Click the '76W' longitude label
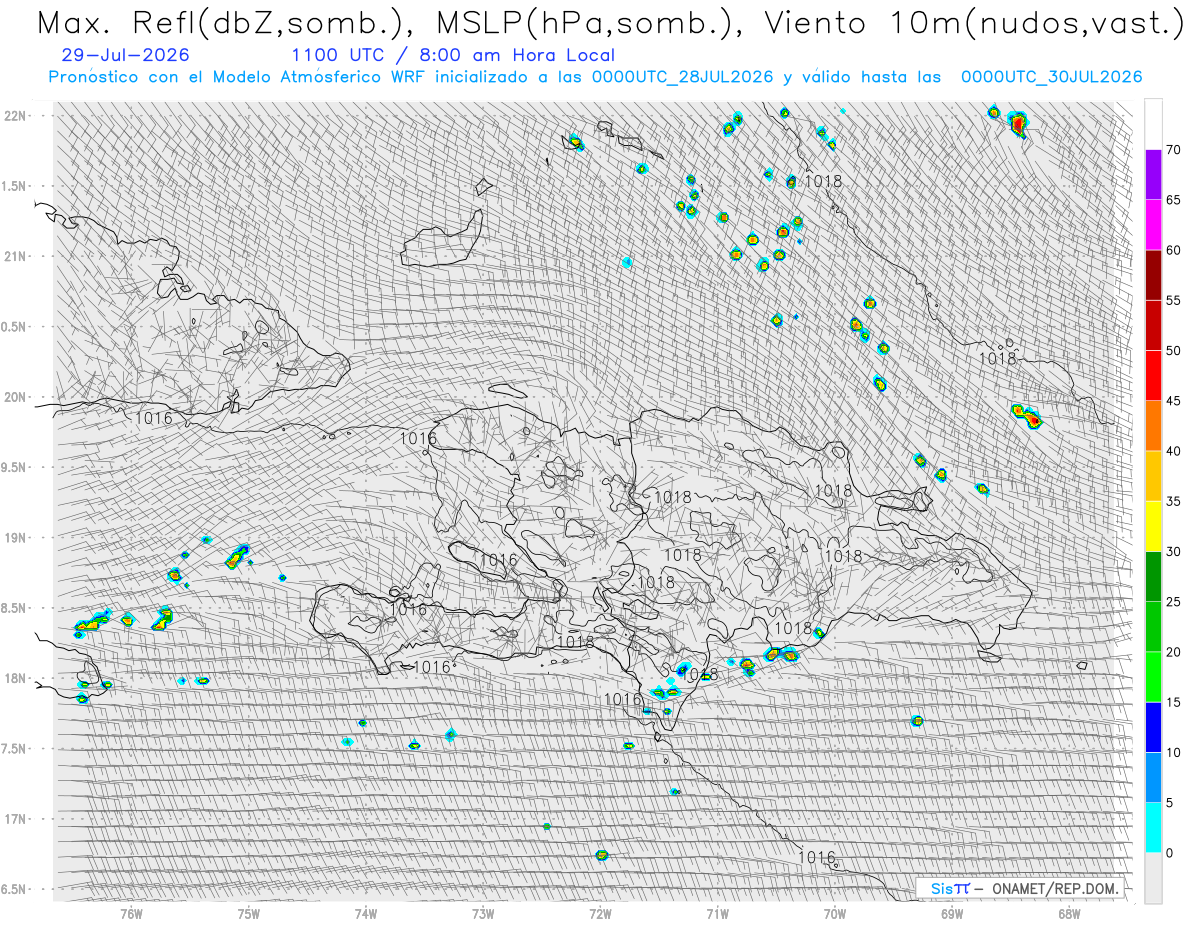The height and width of the screenshot is (927, 1200). 131,913
